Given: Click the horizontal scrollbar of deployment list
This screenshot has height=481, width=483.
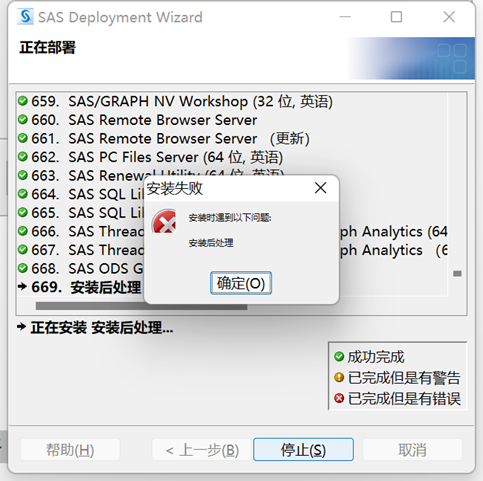Looking at the screenshot, I should (141, 306).
